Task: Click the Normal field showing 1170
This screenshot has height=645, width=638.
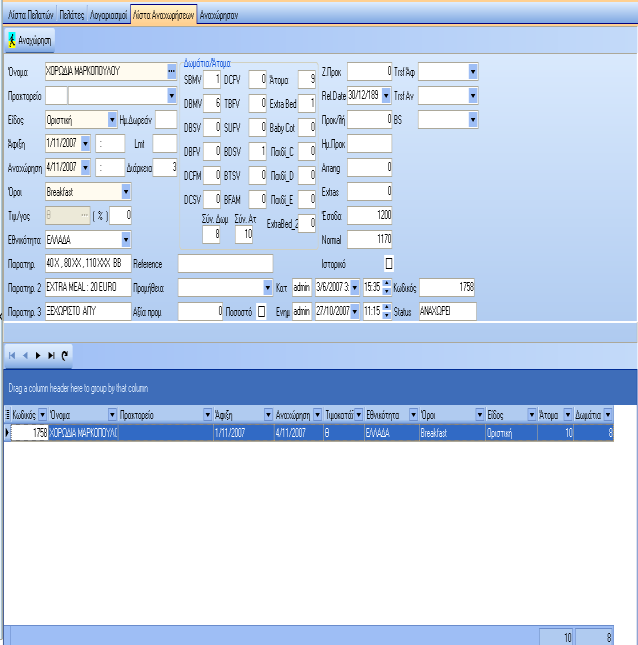Action: tap(369, 239)
